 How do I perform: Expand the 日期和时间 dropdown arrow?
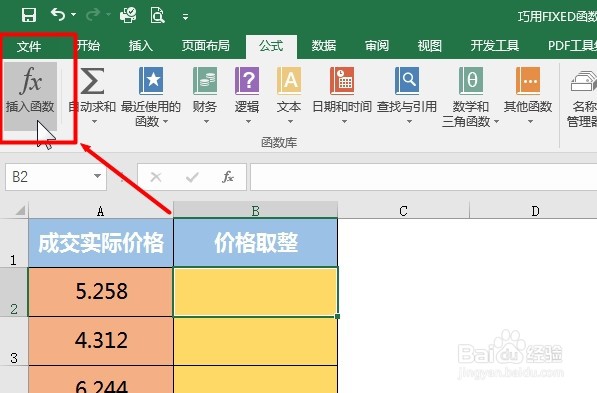[x=344, y=122]
